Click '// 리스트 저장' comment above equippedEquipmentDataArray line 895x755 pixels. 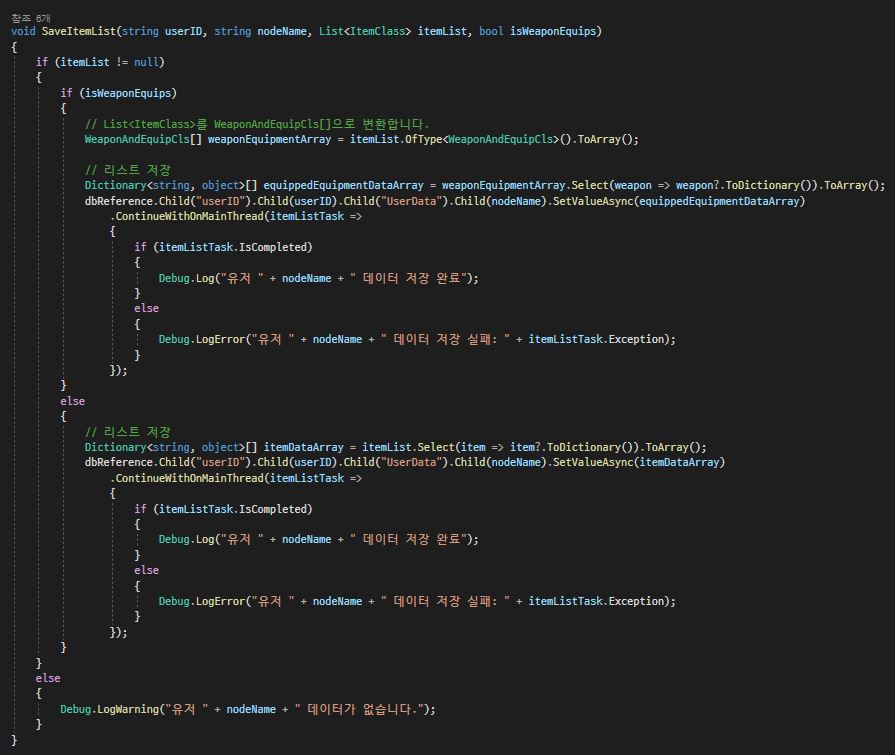(128, 170)
